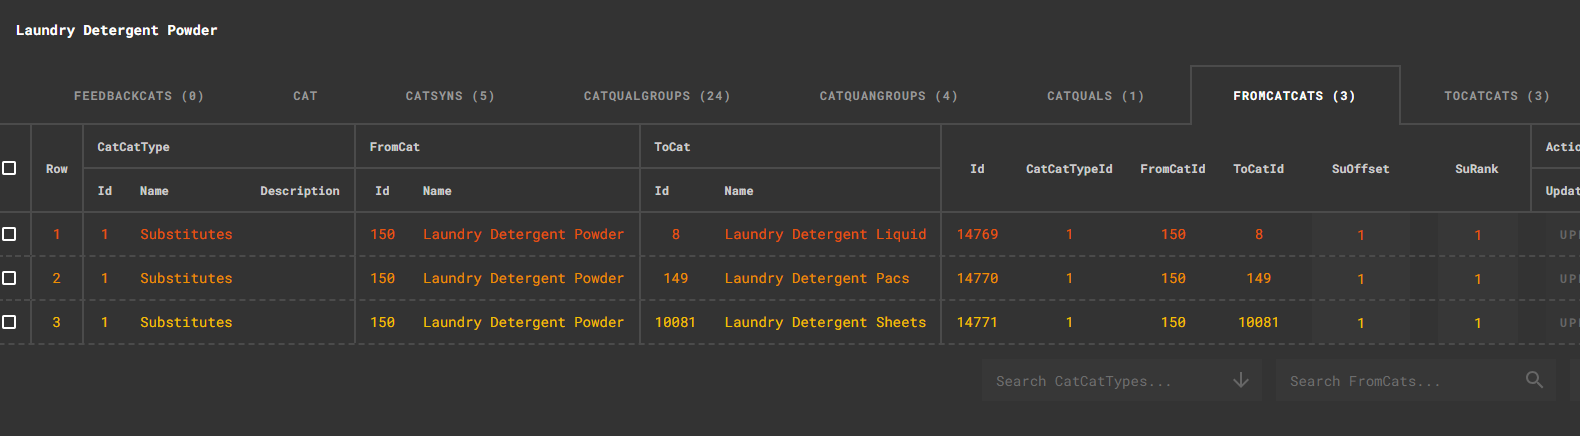This screenshot has height=436, width=1580.
Task: Edit SuOffset field for row 14770
Action: point(1361,278)
